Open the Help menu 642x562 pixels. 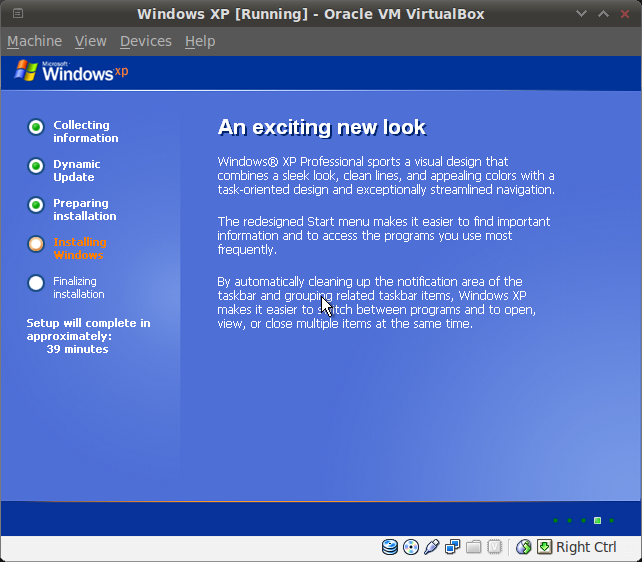[200, 41]
